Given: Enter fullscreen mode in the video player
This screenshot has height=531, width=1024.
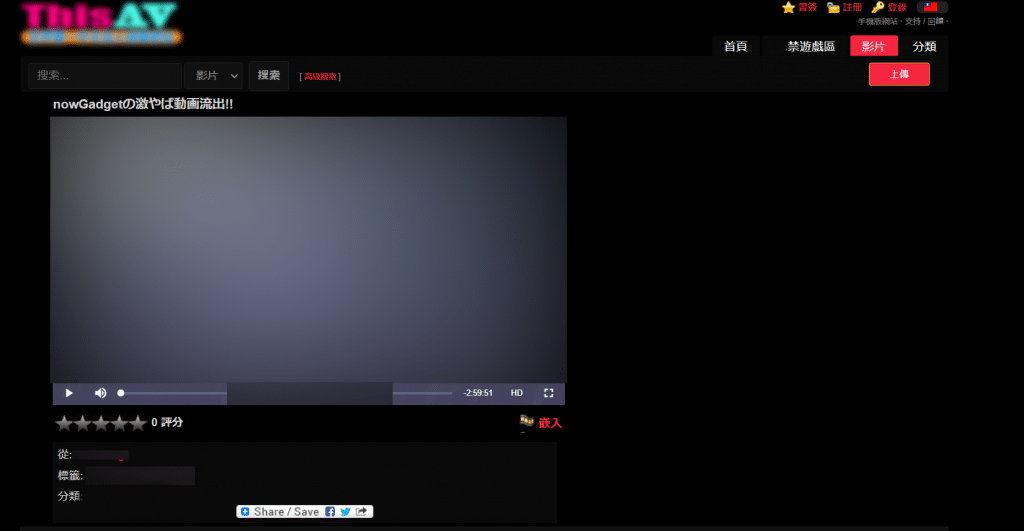Looking at the screenshot, I should tap(548, 393).
